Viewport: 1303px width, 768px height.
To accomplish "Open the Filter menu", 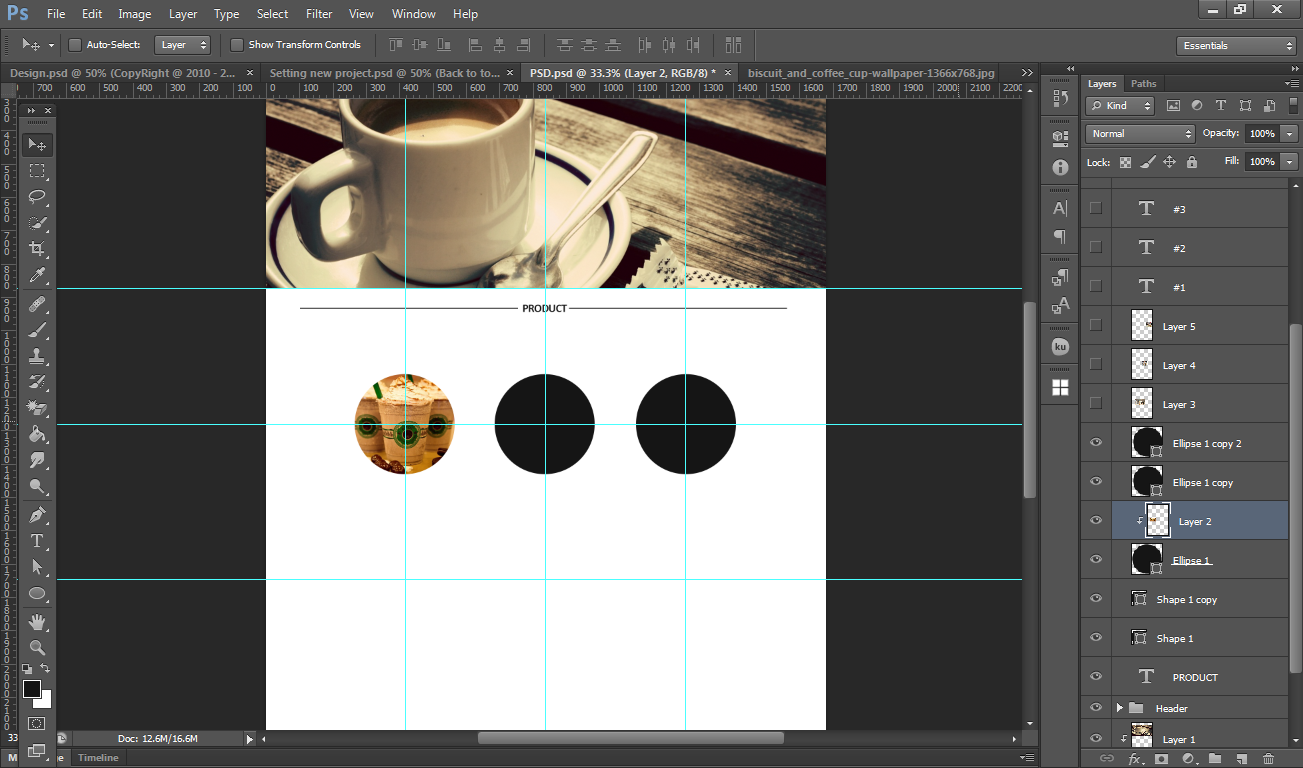I will pos(319,14).
